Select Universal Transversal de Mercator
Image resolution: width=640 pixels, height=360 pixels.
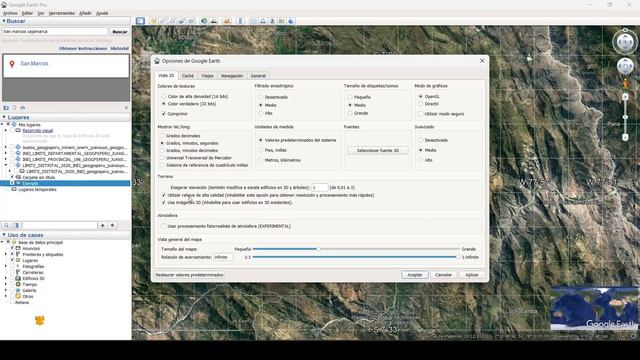tap(162, 158)
